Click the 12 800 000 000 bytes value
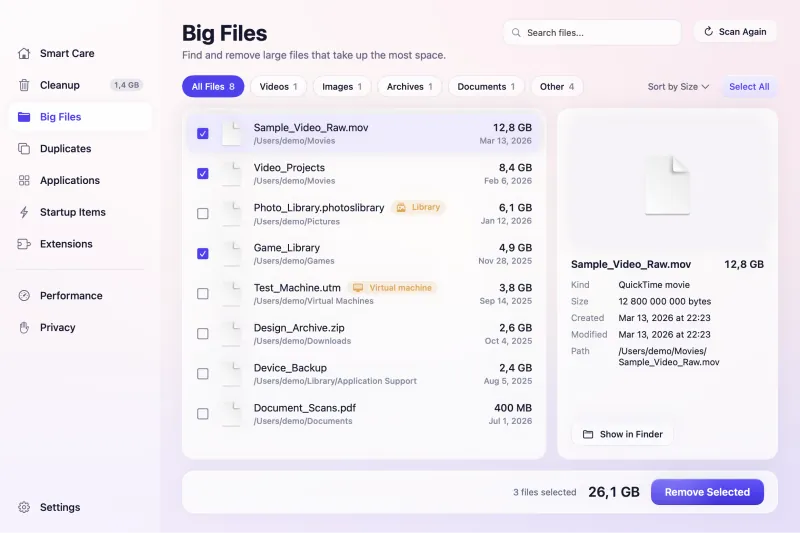 pos(664,301)
